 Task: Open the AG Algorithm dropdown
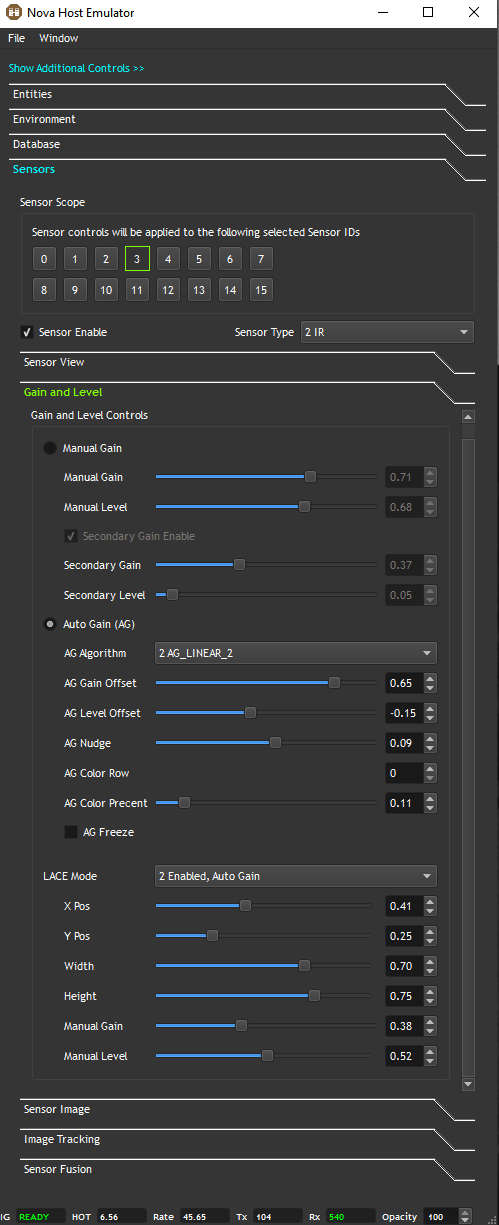(x=295, y=653)
